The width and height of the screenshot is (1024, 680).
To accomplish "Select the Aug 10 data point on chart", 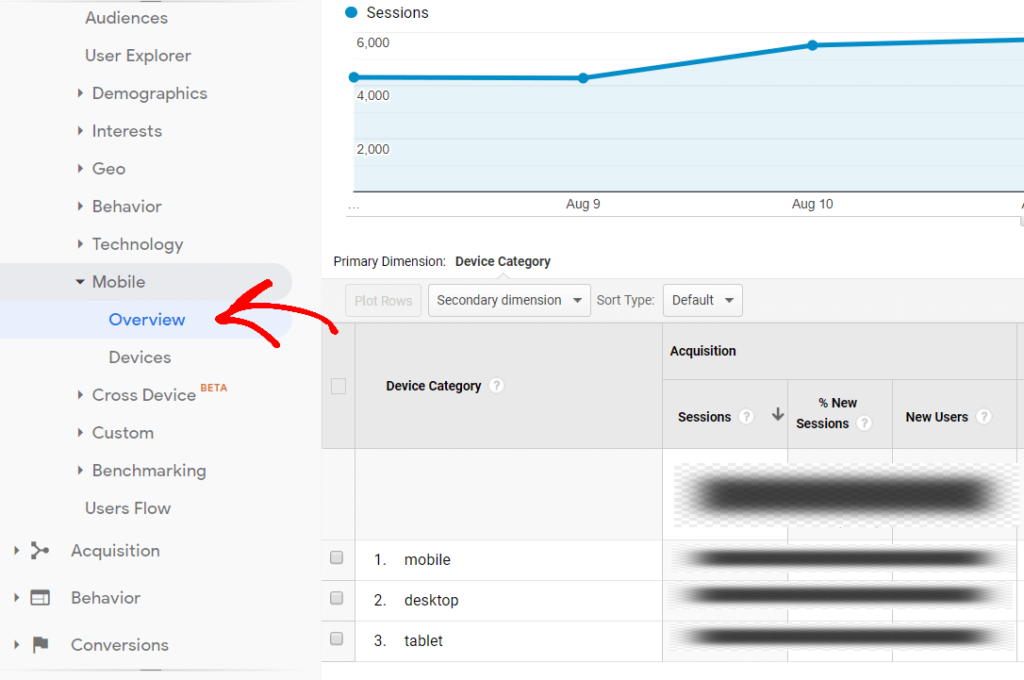I will [812, 45].
